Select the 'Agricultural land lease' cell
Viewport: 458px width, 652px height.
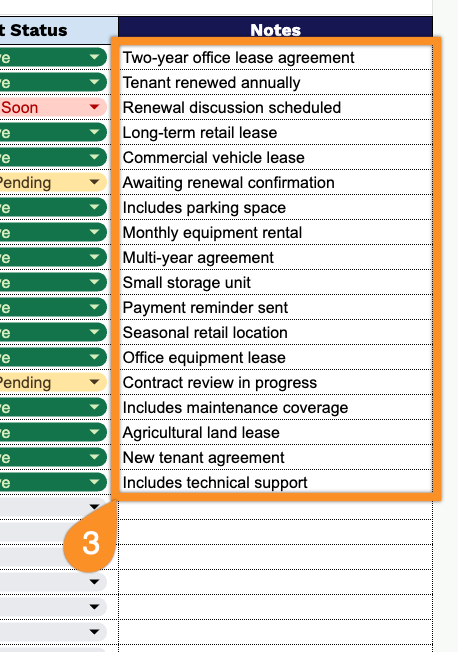pos(275,432)
